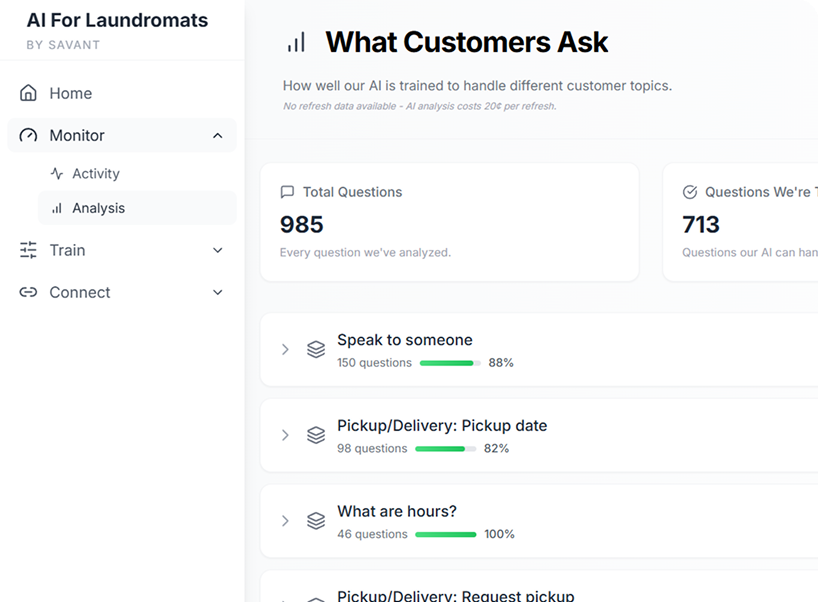
Task: Expand the What are hours? topic row
Action: pos(285,521)
